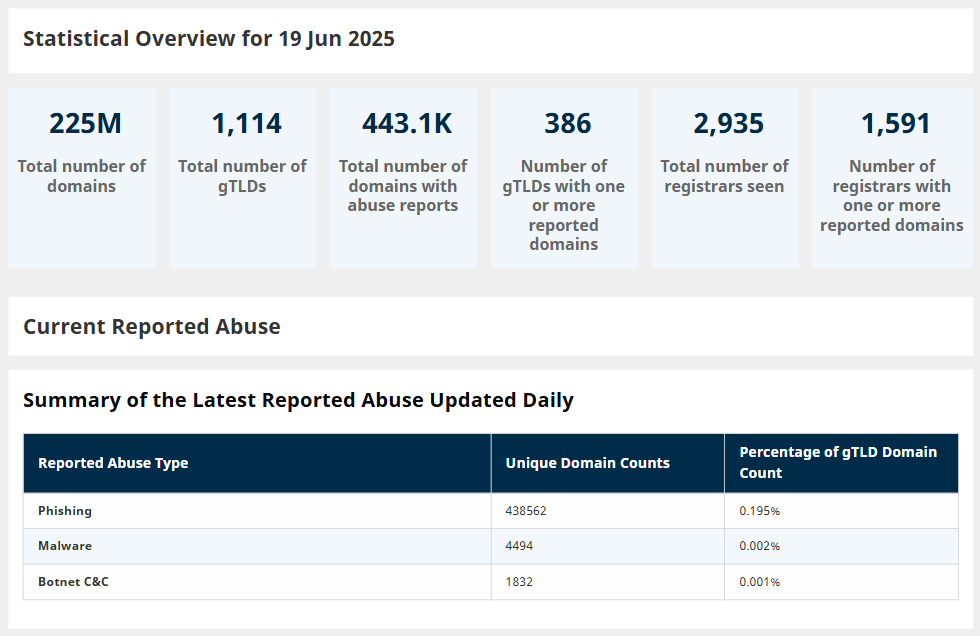Image resolution: width=980 pixels, height=636 pixels.
Task: Select the 1,591 registrars with reported domains card
Action: click(892, 177)
